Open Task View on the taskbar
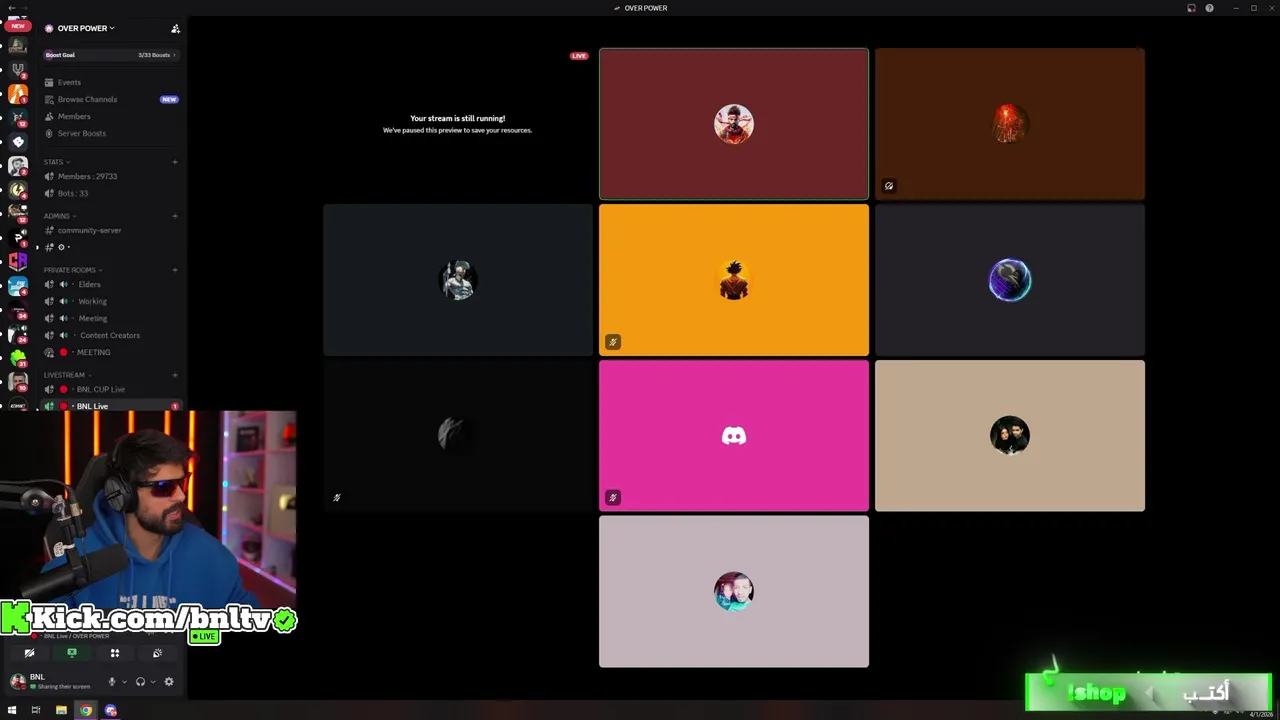1280x720 pixels. [36, 711]
